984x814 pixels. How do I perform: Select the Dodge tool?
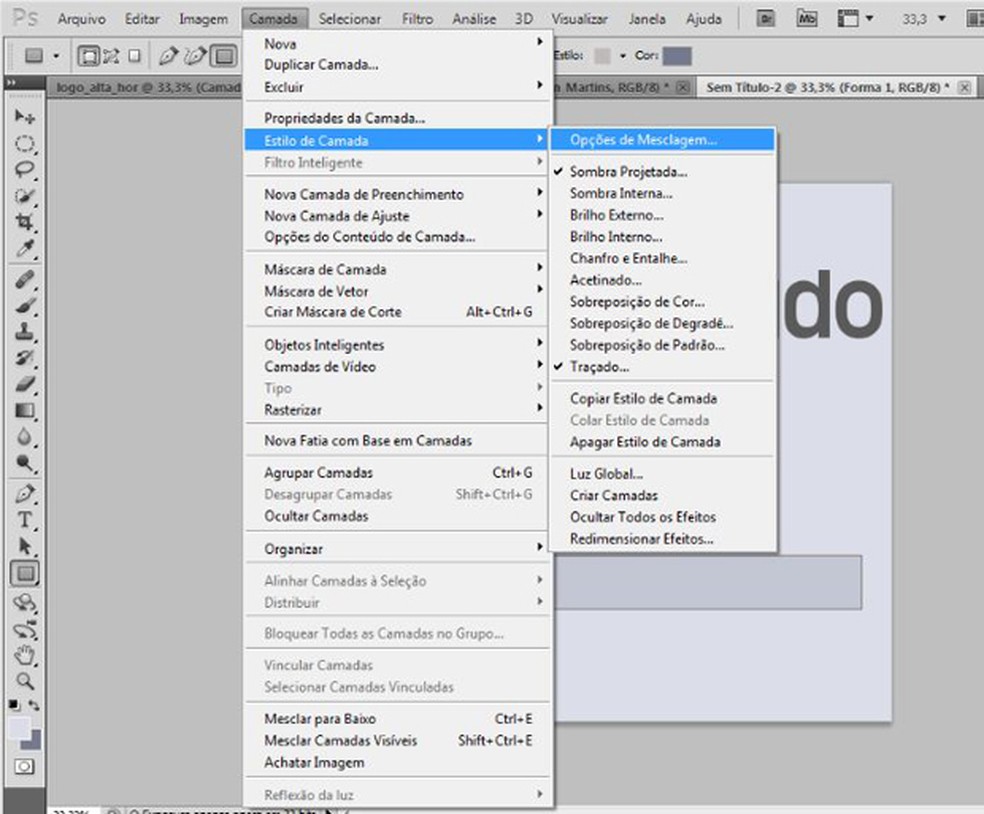coord(24,463)
